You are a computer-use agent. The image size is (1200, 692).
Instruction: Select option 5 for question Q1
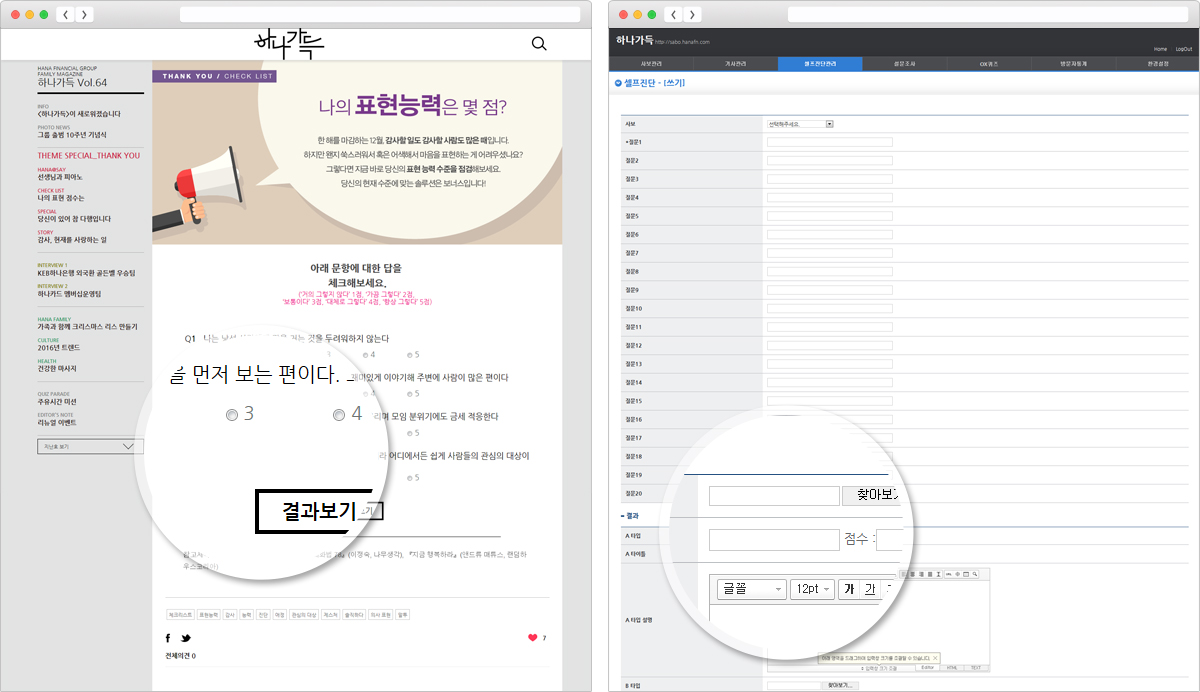tap(411, 354)
